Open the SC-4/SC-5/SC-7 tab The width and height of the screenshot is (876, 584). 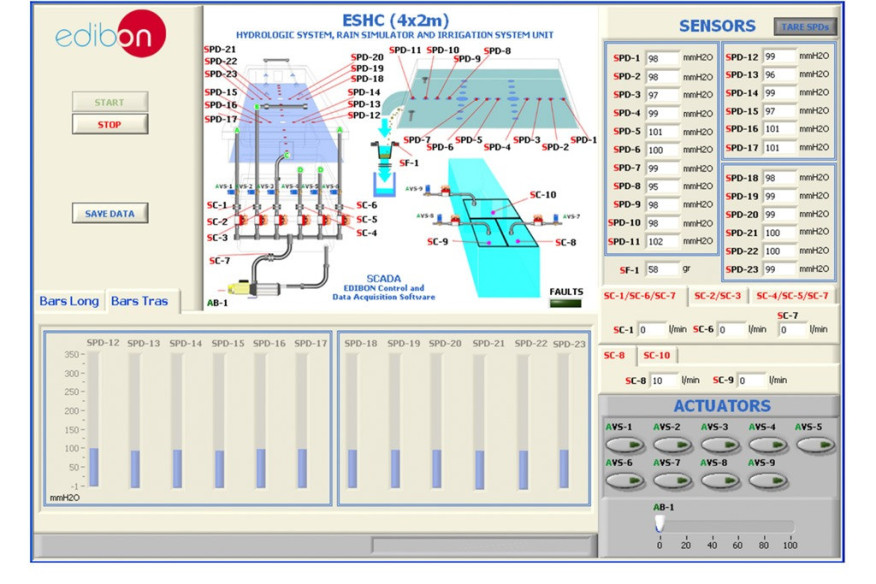(x=792, y=296)
